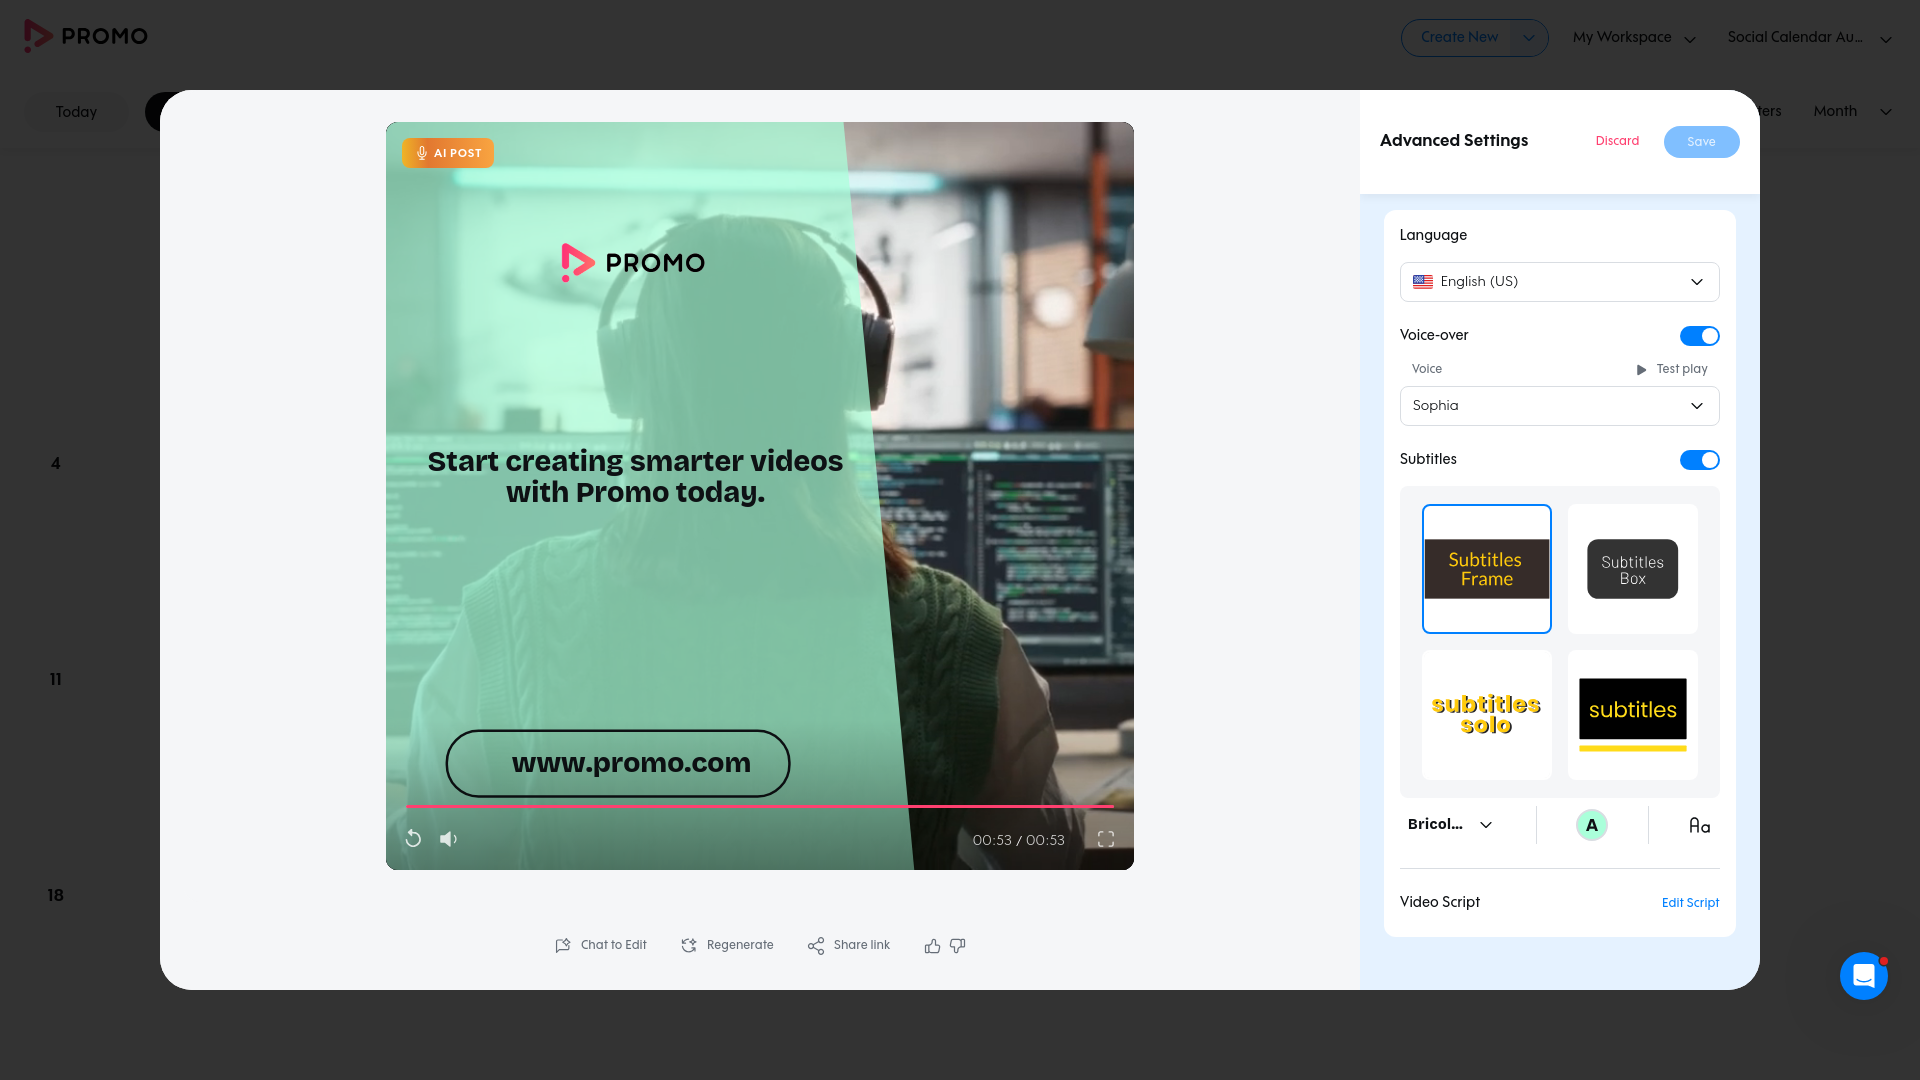1920x1080 pixels.
Task: Click the video progress bar
Action: (x=759, y=806)
